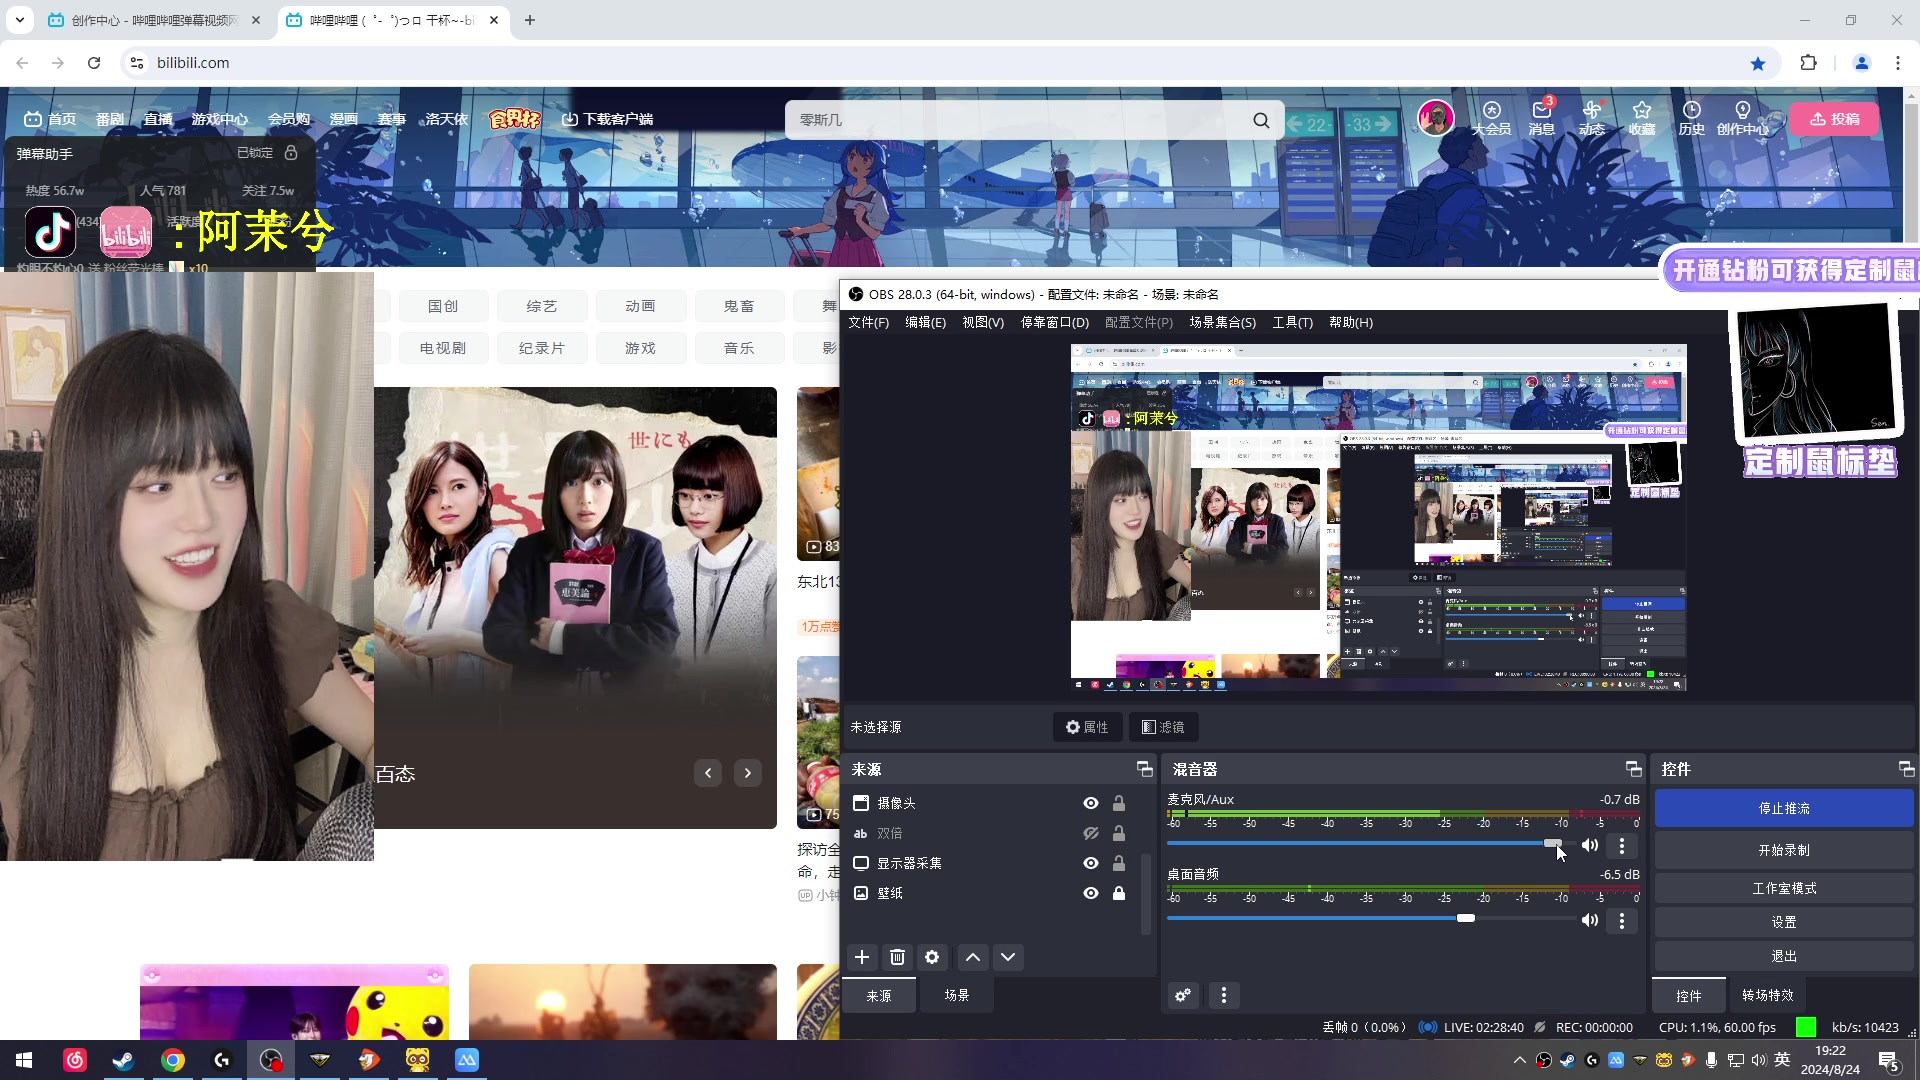Open bilibili 消息 notifications icon

pos(1541,117)
